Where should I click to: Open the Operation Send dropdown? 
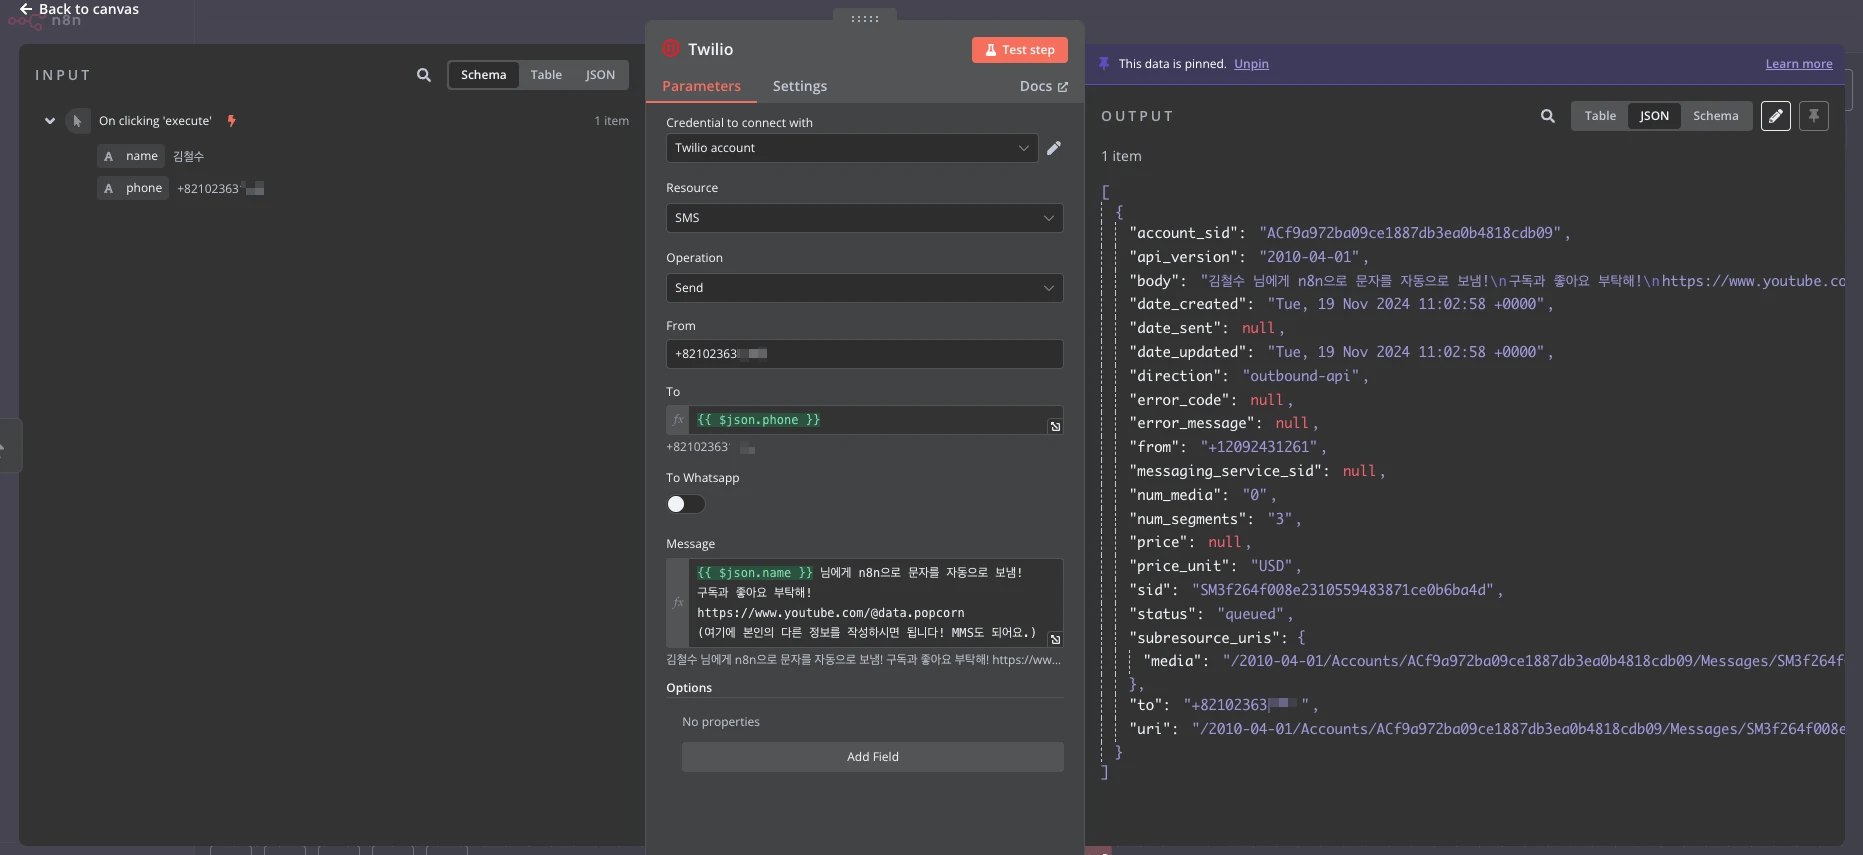(864, 288)
